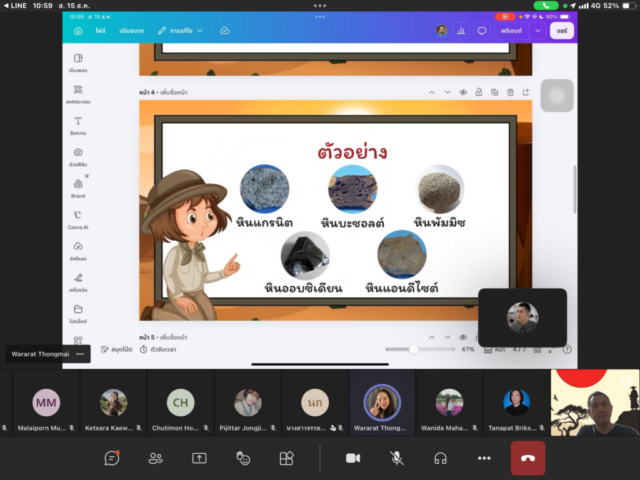
Task: Click the พรีเซนต์ present button
Action: click(x=511, y=31)
